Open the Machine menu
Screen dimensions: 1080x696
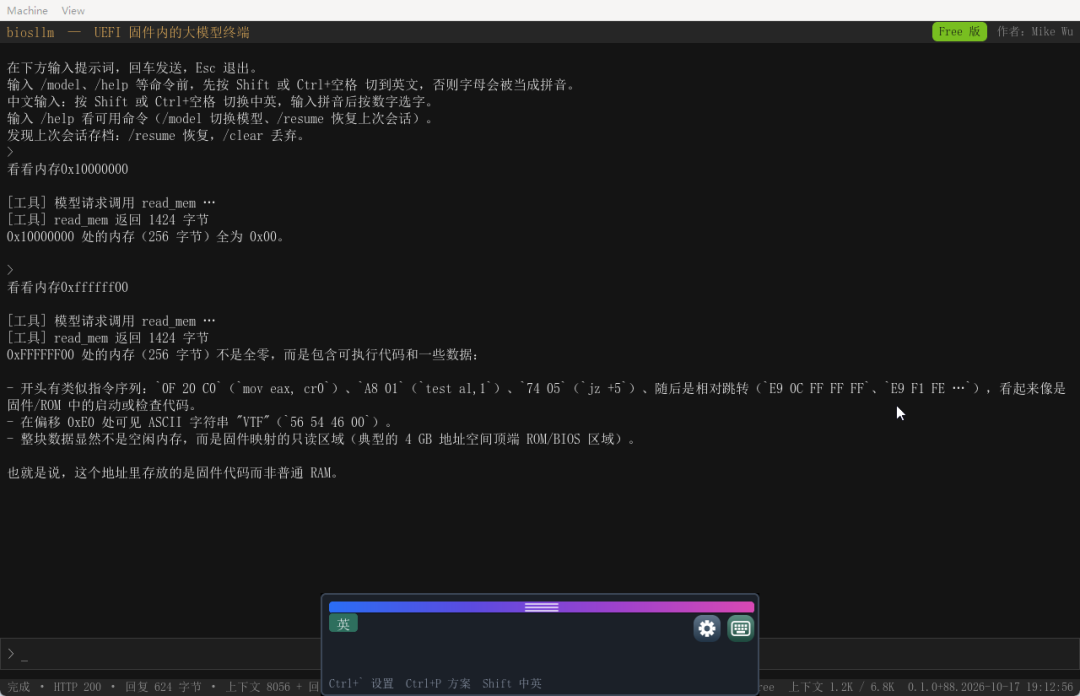click(28, 10)
